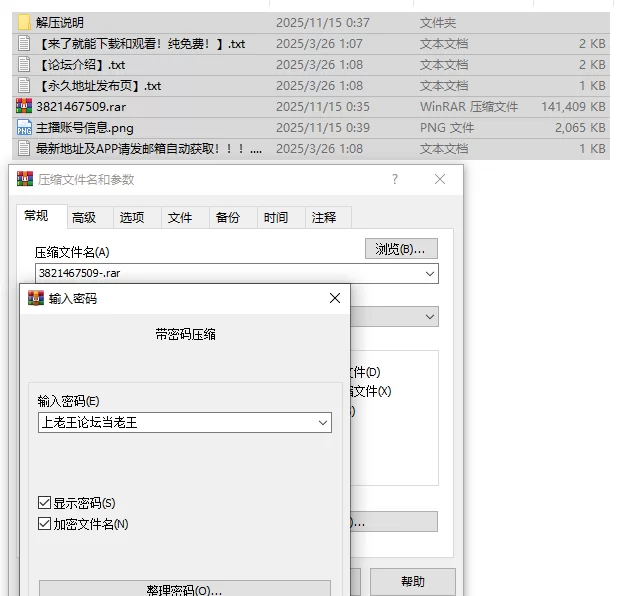Select the 解压说明 folder name
The image size is (631, 596).
[60, 23]
